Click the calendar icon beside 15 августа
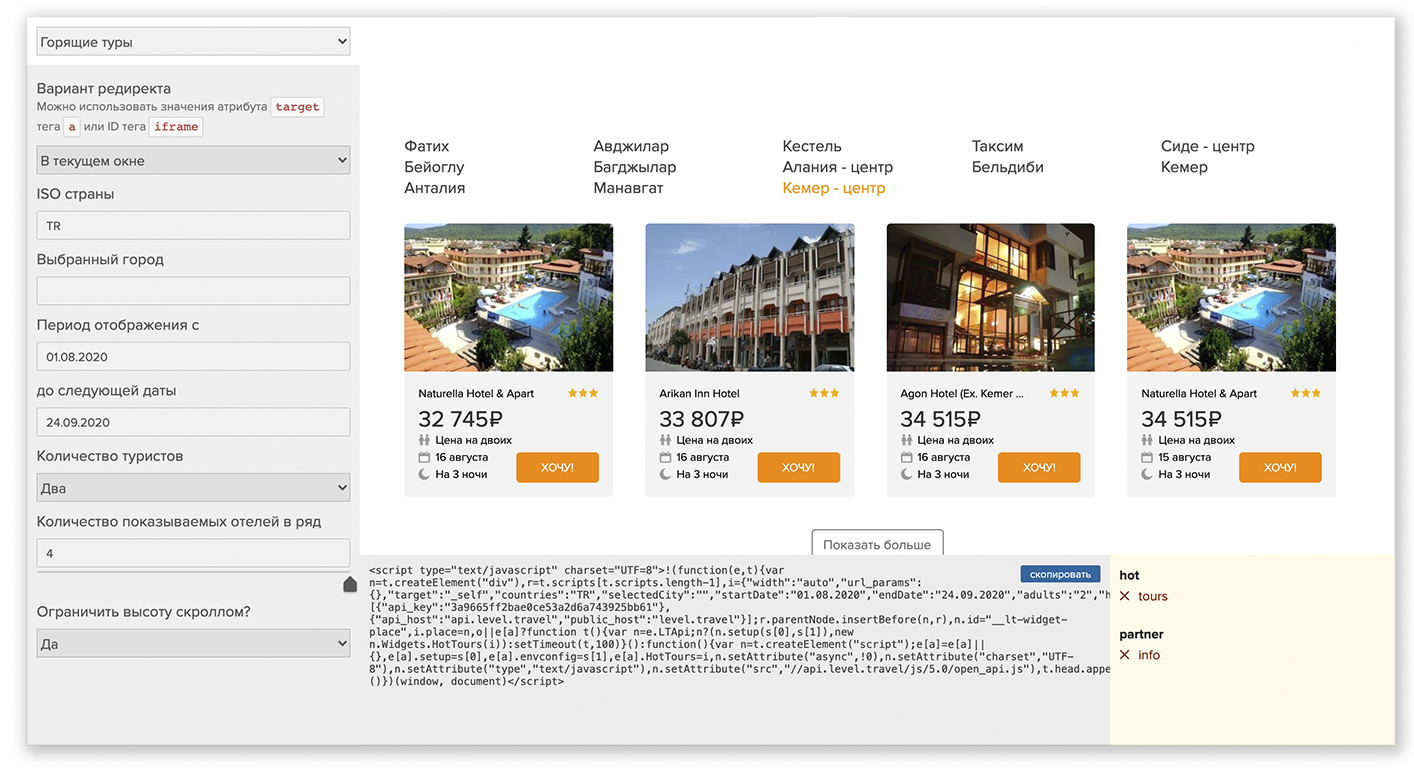Image resolution: width=1414 pixels, height=775 pixels. (1147, 457)
